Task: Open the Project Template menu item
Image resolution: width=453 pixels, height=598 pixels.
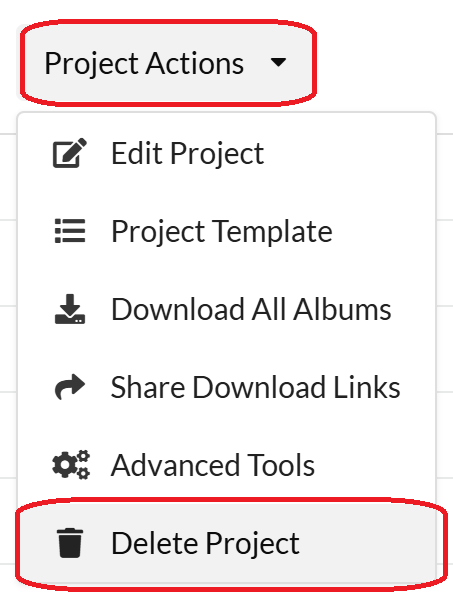Action: click(x=226, y=231)
